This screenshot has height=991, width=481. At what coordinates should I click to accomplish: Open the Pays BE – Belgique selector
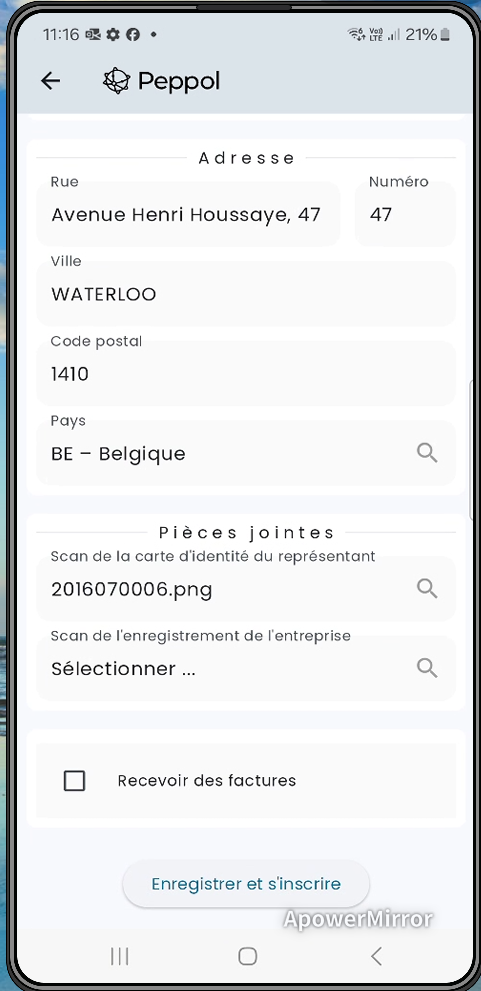(x=246, y=453)
